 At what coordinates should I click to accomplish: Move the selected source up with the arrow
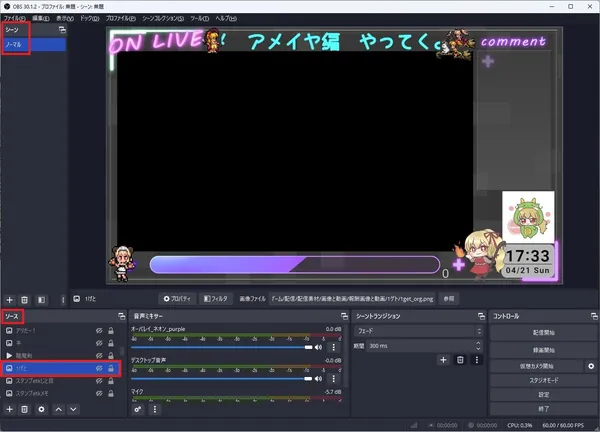point(57,409)
